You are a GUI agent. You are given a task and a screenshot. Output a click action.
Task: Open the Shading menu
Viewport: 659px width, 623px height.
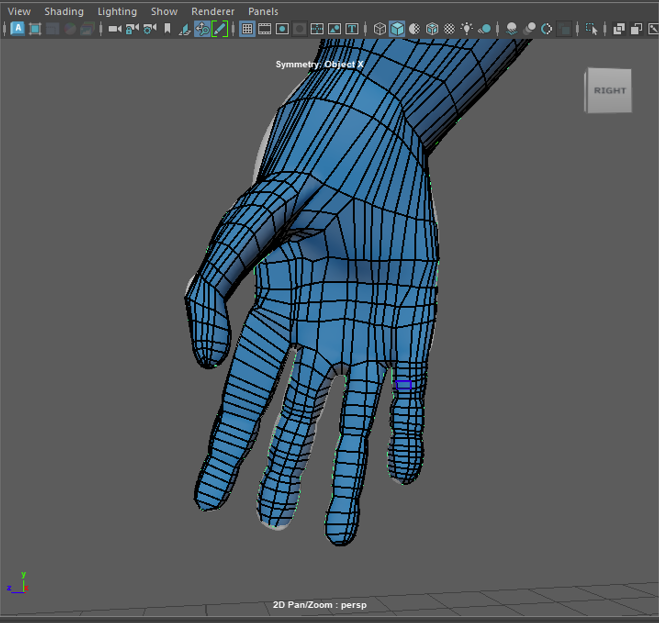tap(64, 11)
